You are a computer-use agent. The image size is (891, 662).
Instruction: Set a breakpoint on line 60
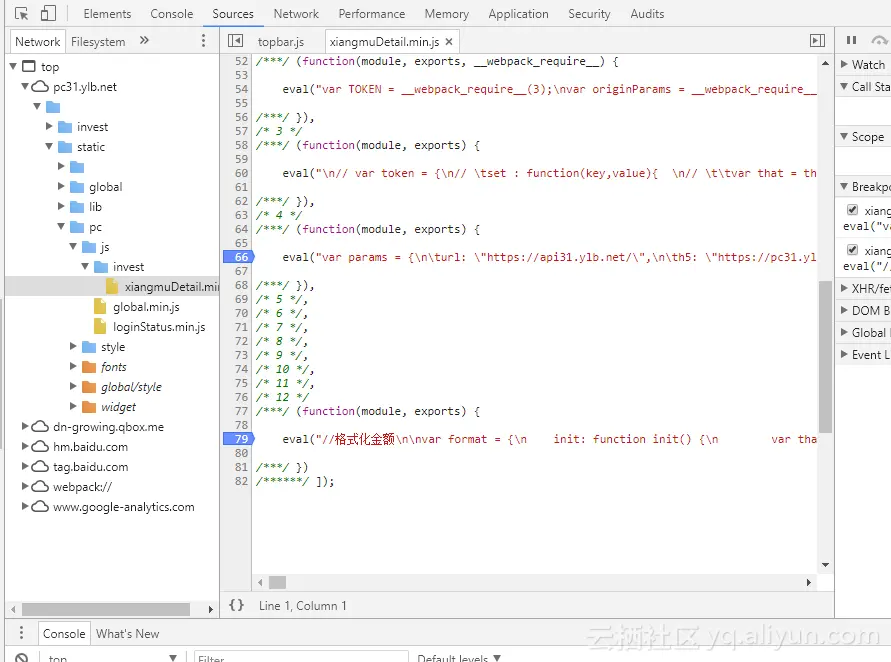click(x=241, y=173)
